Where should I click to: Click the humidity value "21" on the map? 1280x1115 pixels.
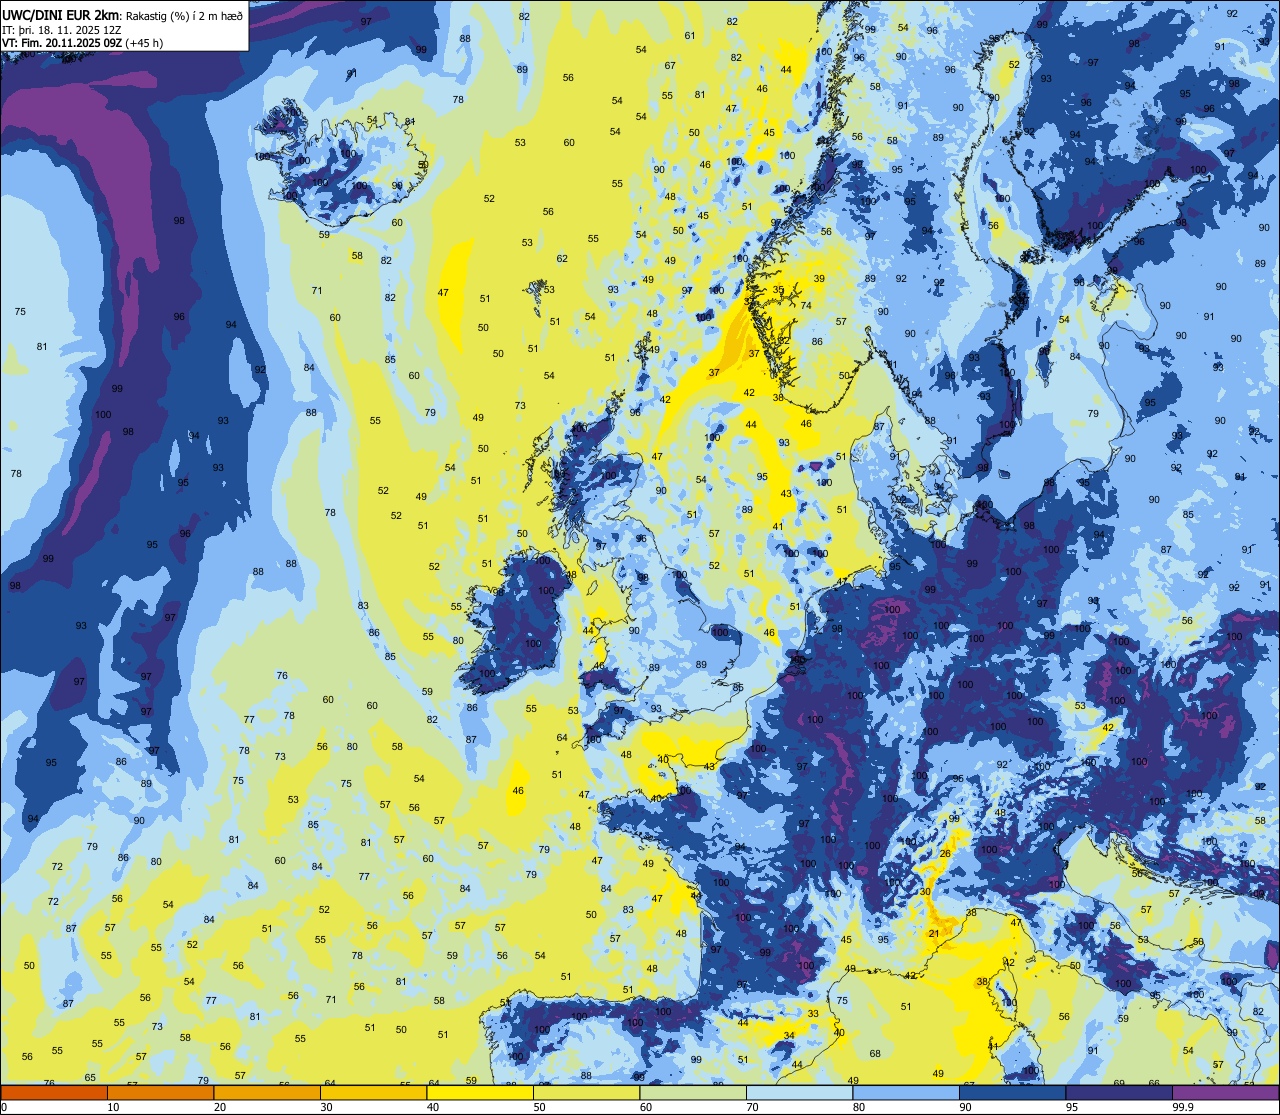(934, 933)
